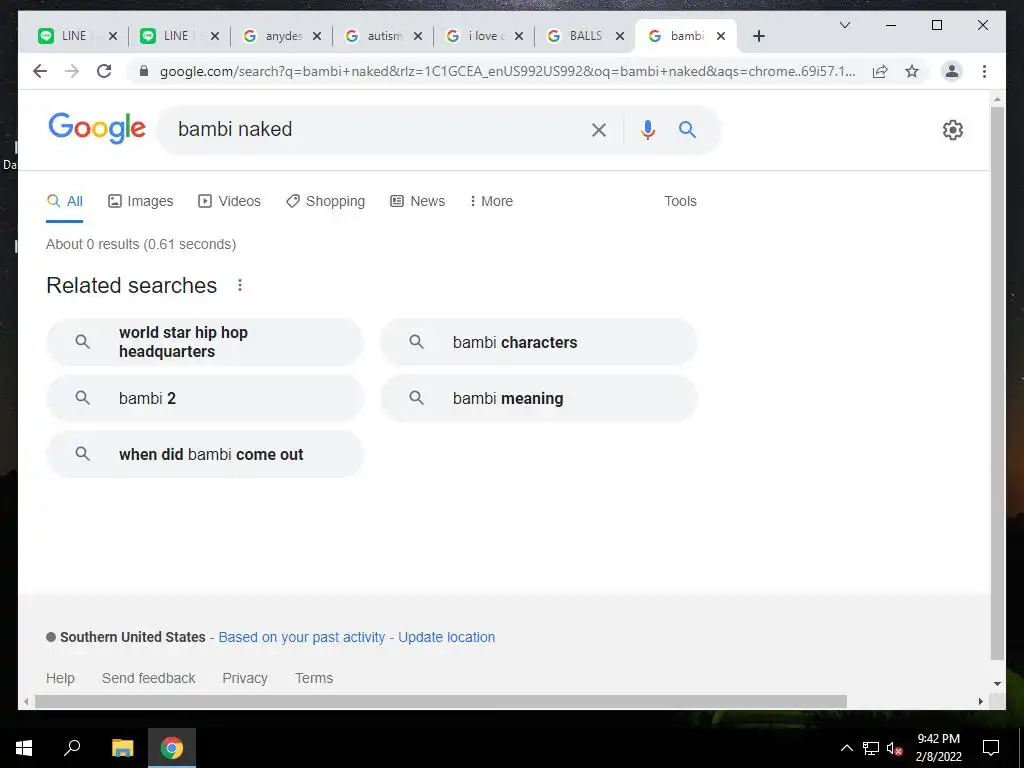Search 'world star hip hop headquarters'
This screenshot has height=768, width=1024.
tap(205, 342)
